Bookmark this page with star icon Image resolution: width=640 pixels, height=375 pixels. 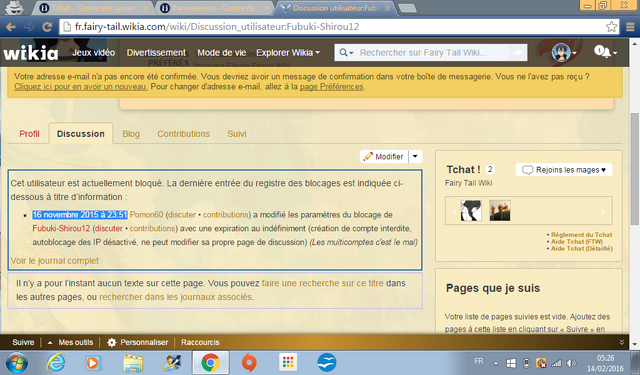coord(611,27)
